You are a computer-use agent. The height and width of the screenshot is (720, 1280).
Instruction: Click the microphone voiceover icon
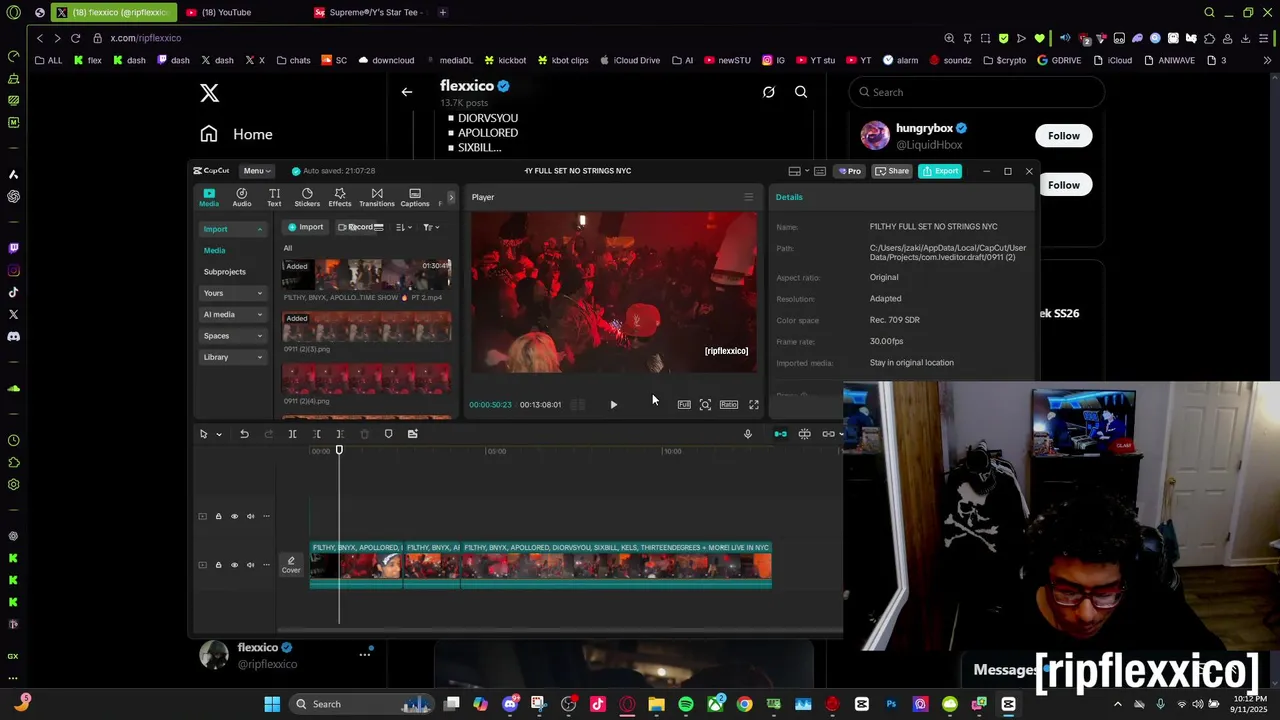tap(747, 434)
